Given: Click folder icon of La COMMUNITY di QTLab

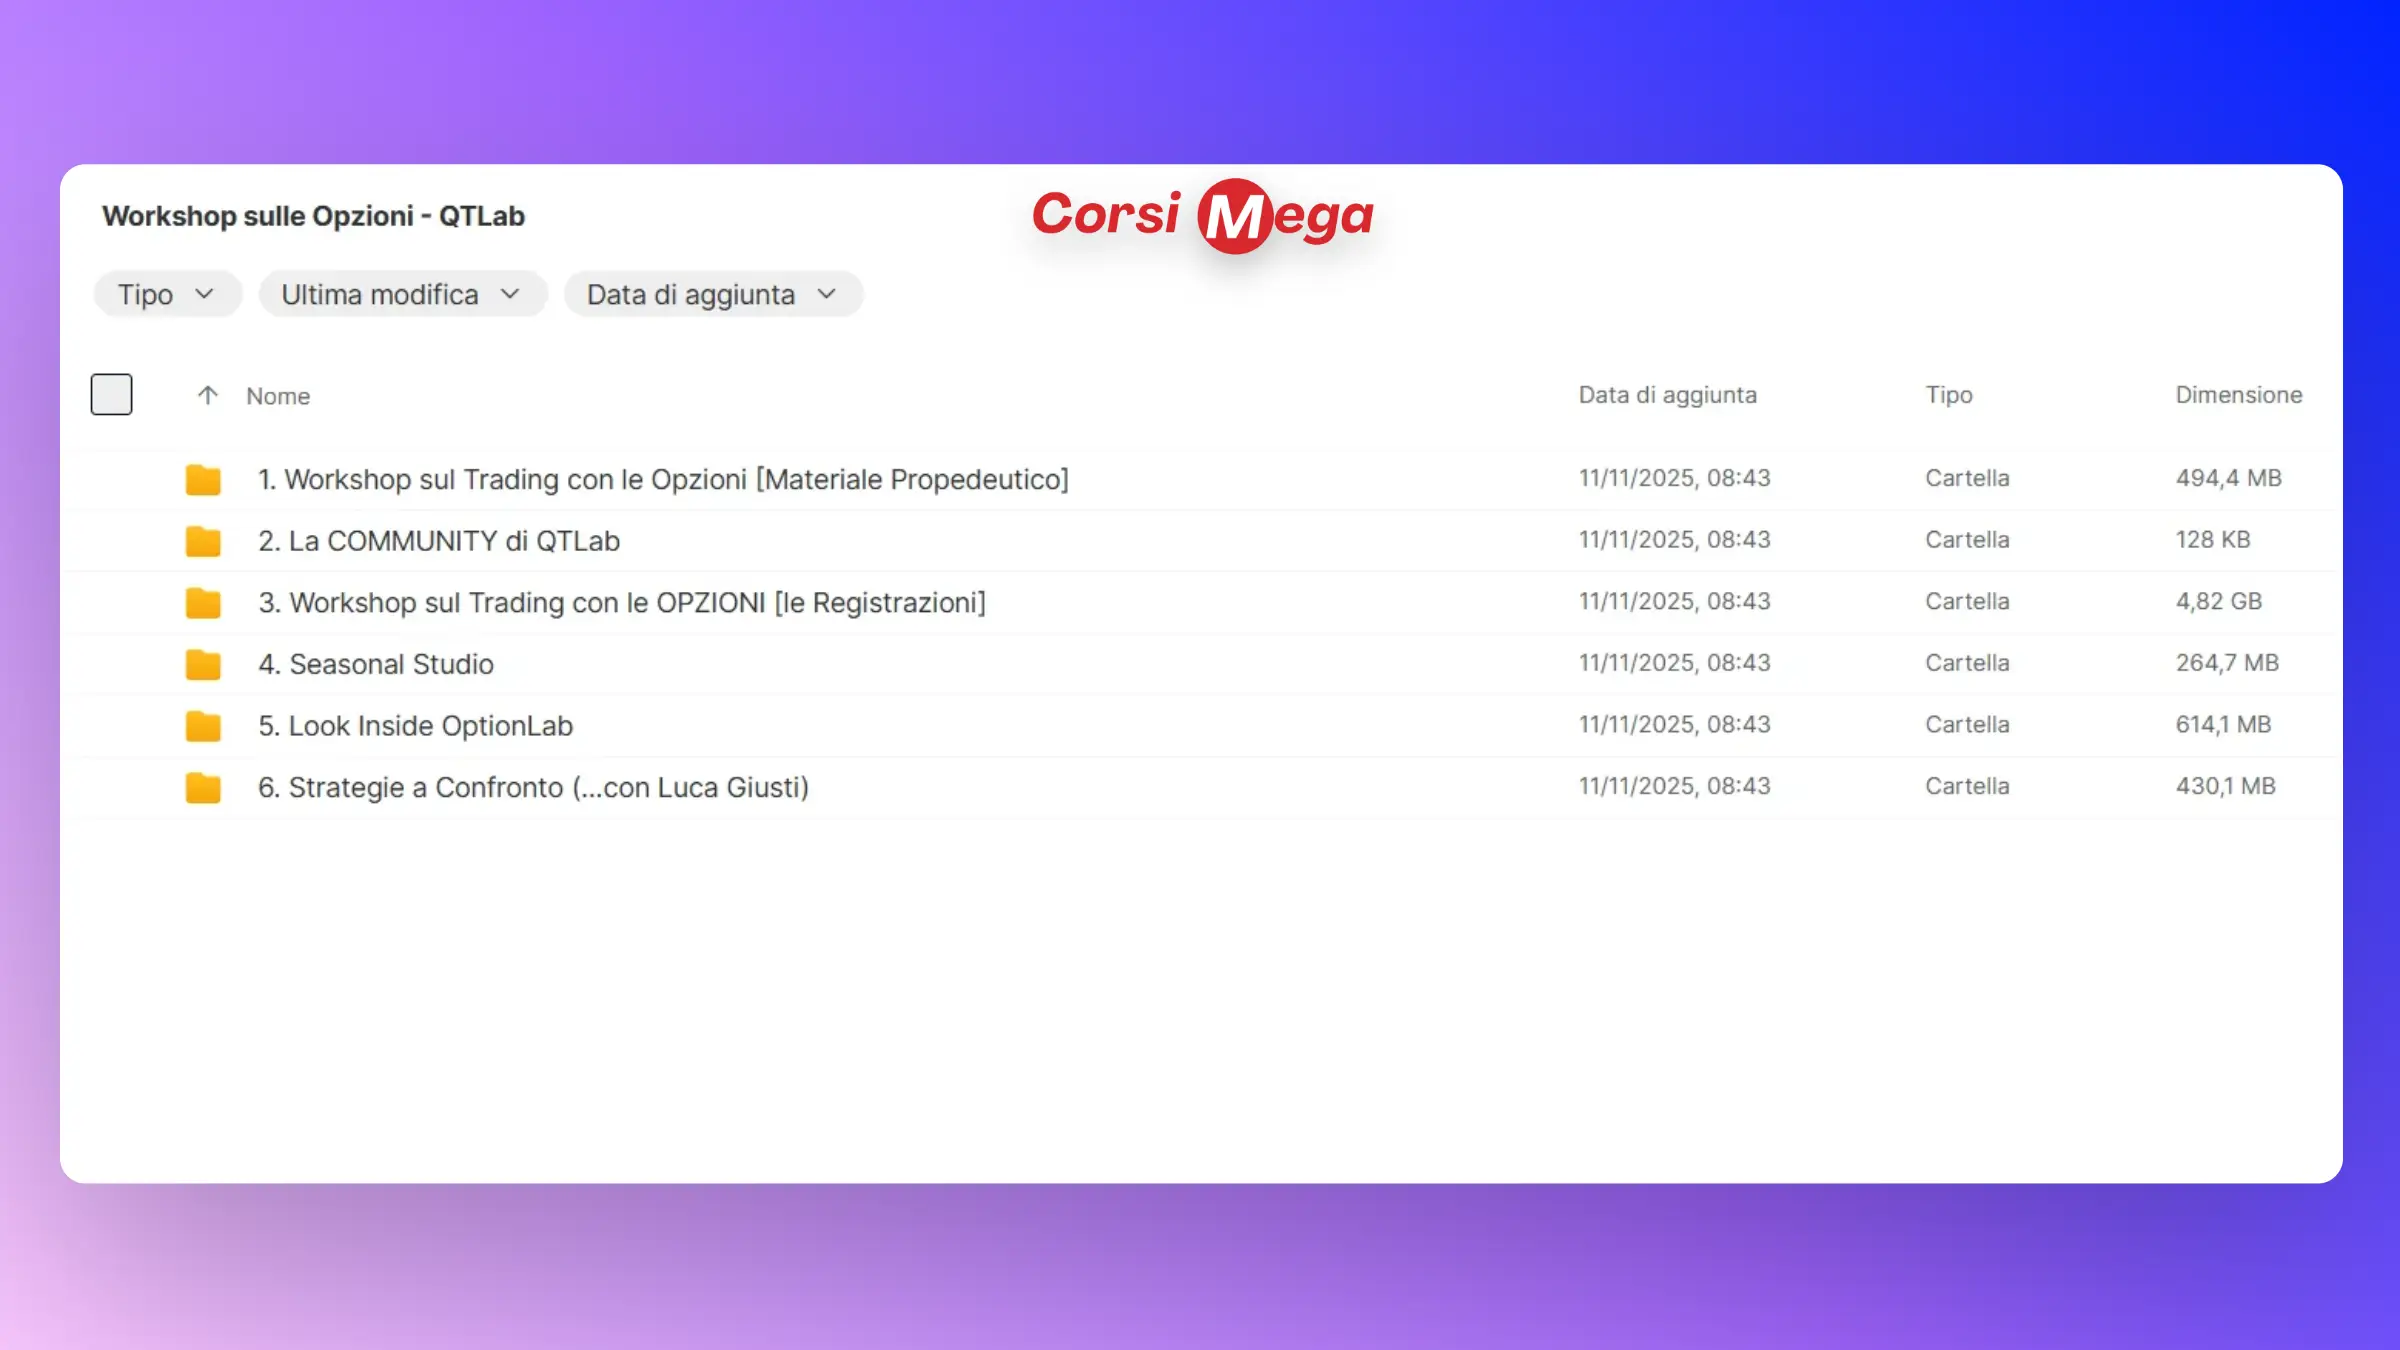Looking at the screenshot, I should pos(203,541).
